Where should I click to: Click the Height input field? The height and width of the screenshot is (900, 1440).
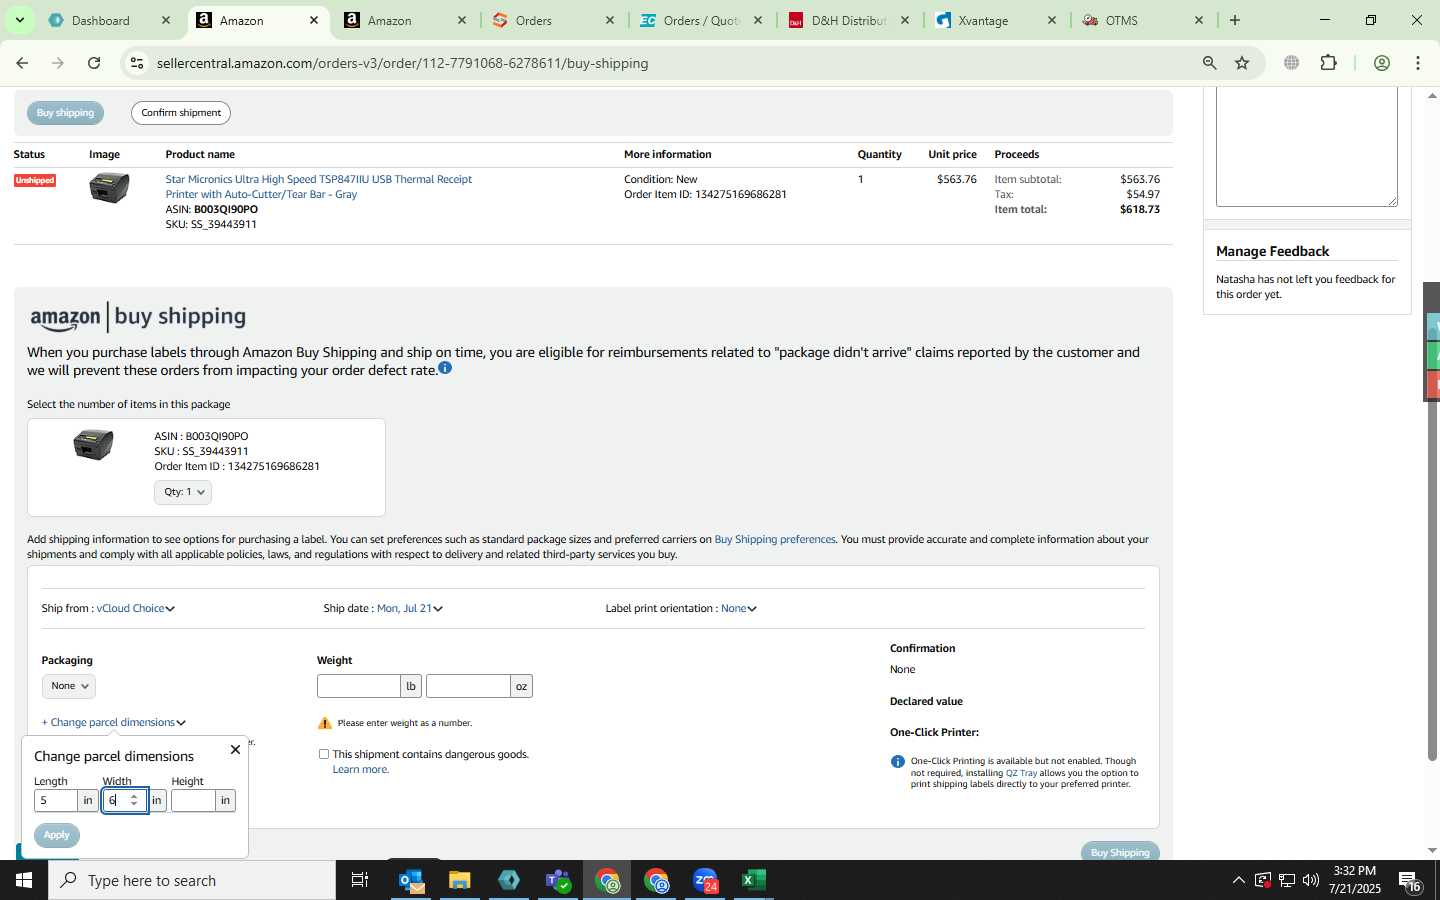pos(193,800)
